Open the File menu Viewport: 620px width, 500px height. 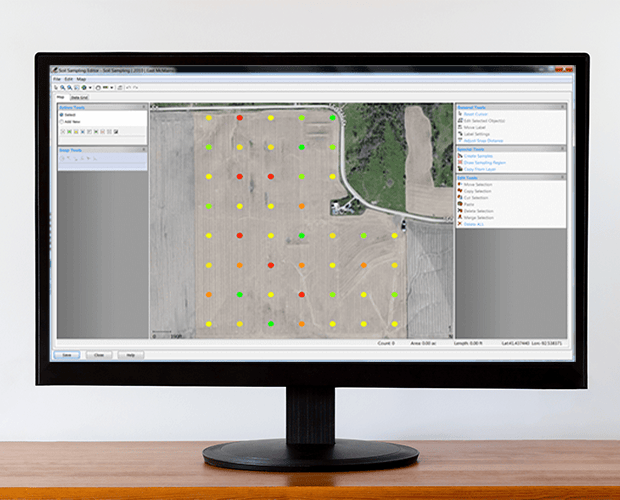(57, 79)
